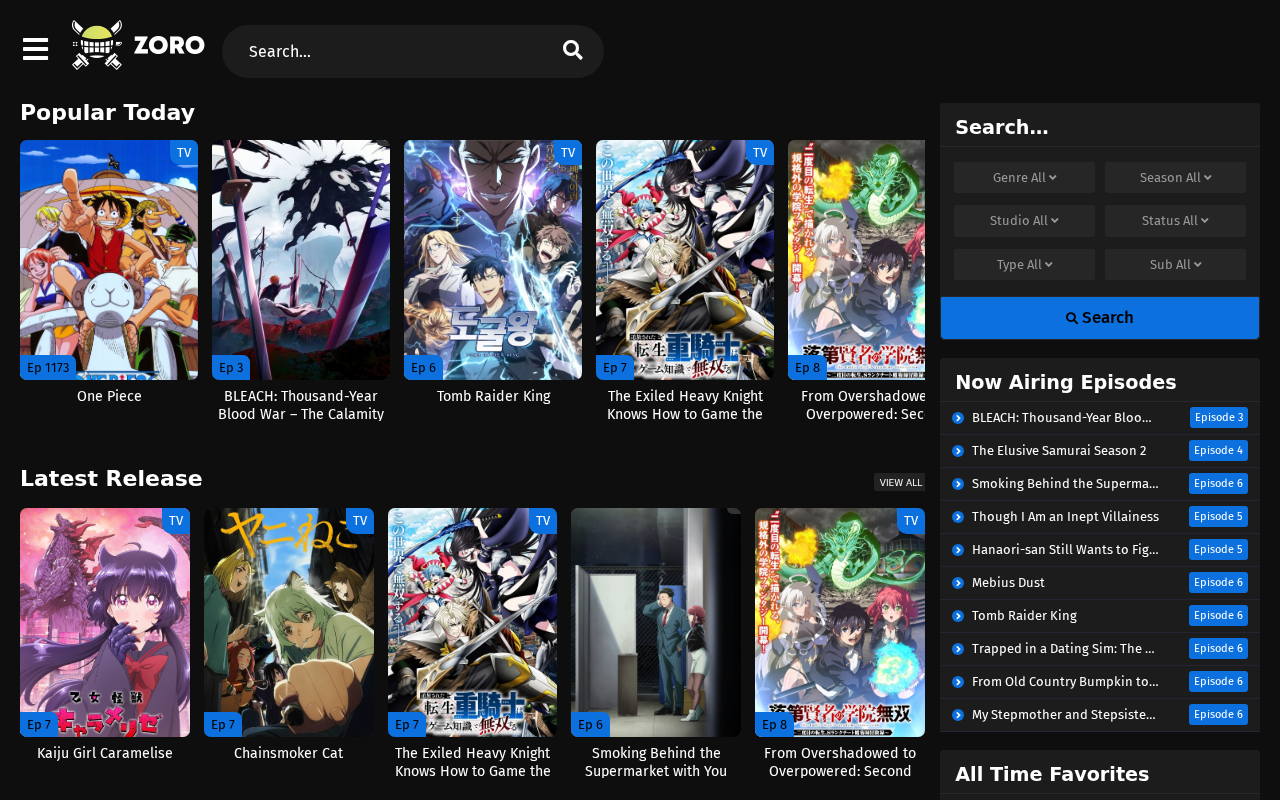Click Episode 6 badge for Tomb Raider King

click(x=1219, y=616)
